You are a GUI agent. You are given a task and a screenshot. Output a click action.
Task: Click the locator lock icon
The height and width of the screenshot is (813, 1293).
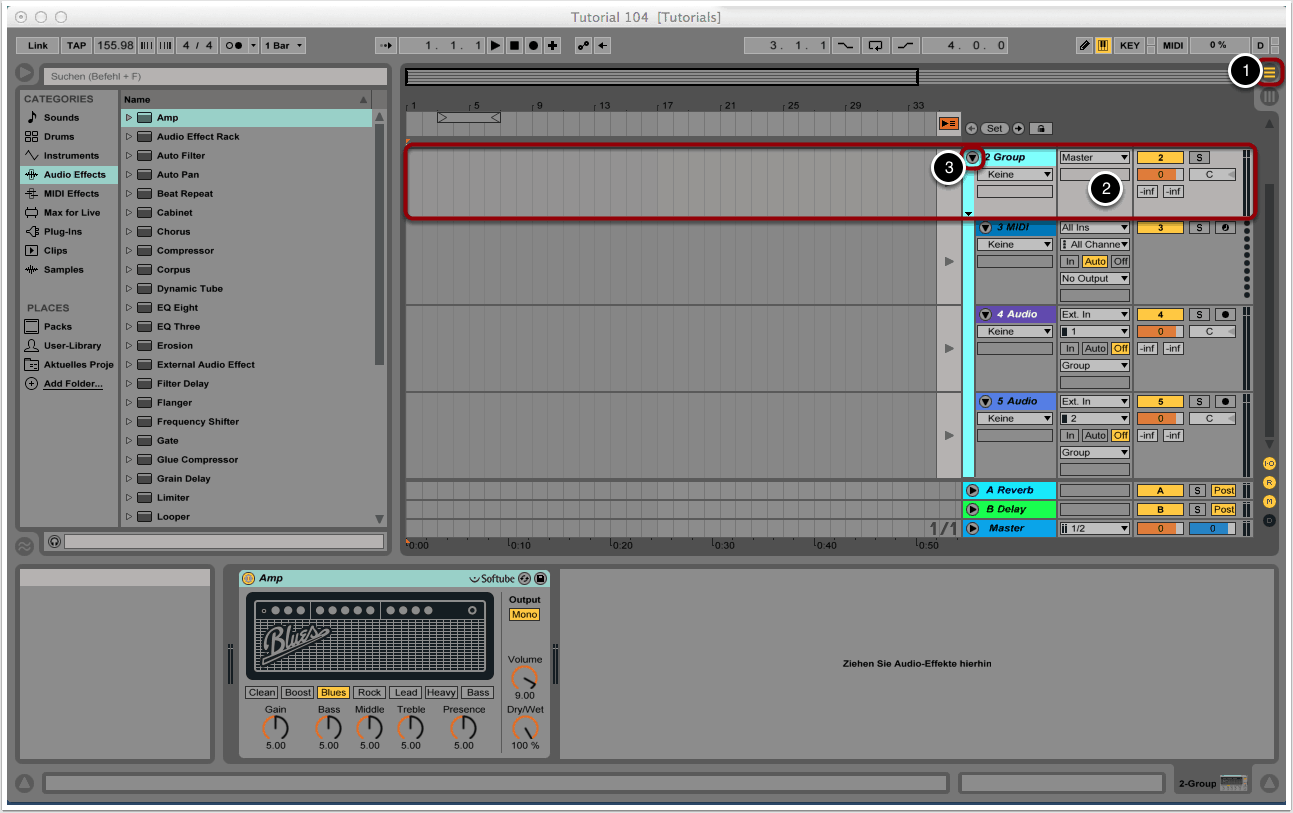click(1041, 129)
